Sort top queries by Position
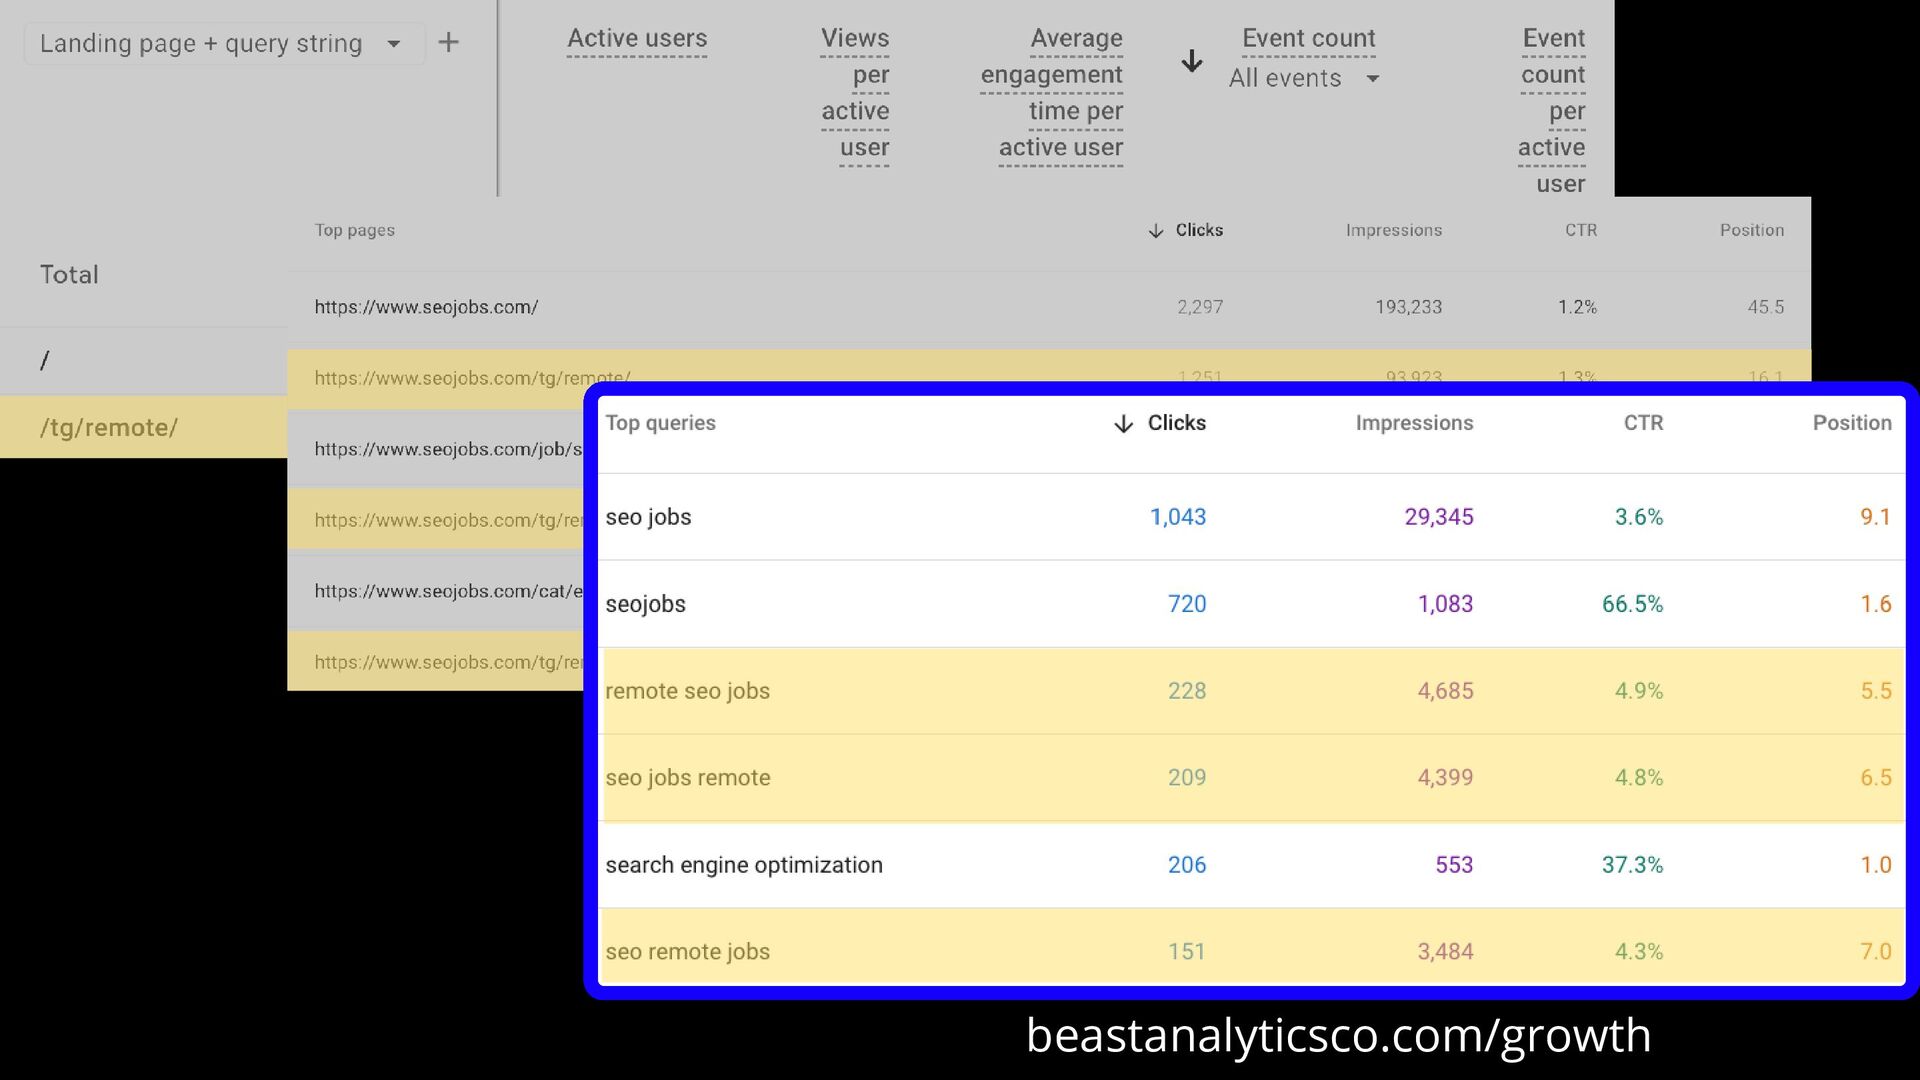 (x=1851, y=423)
